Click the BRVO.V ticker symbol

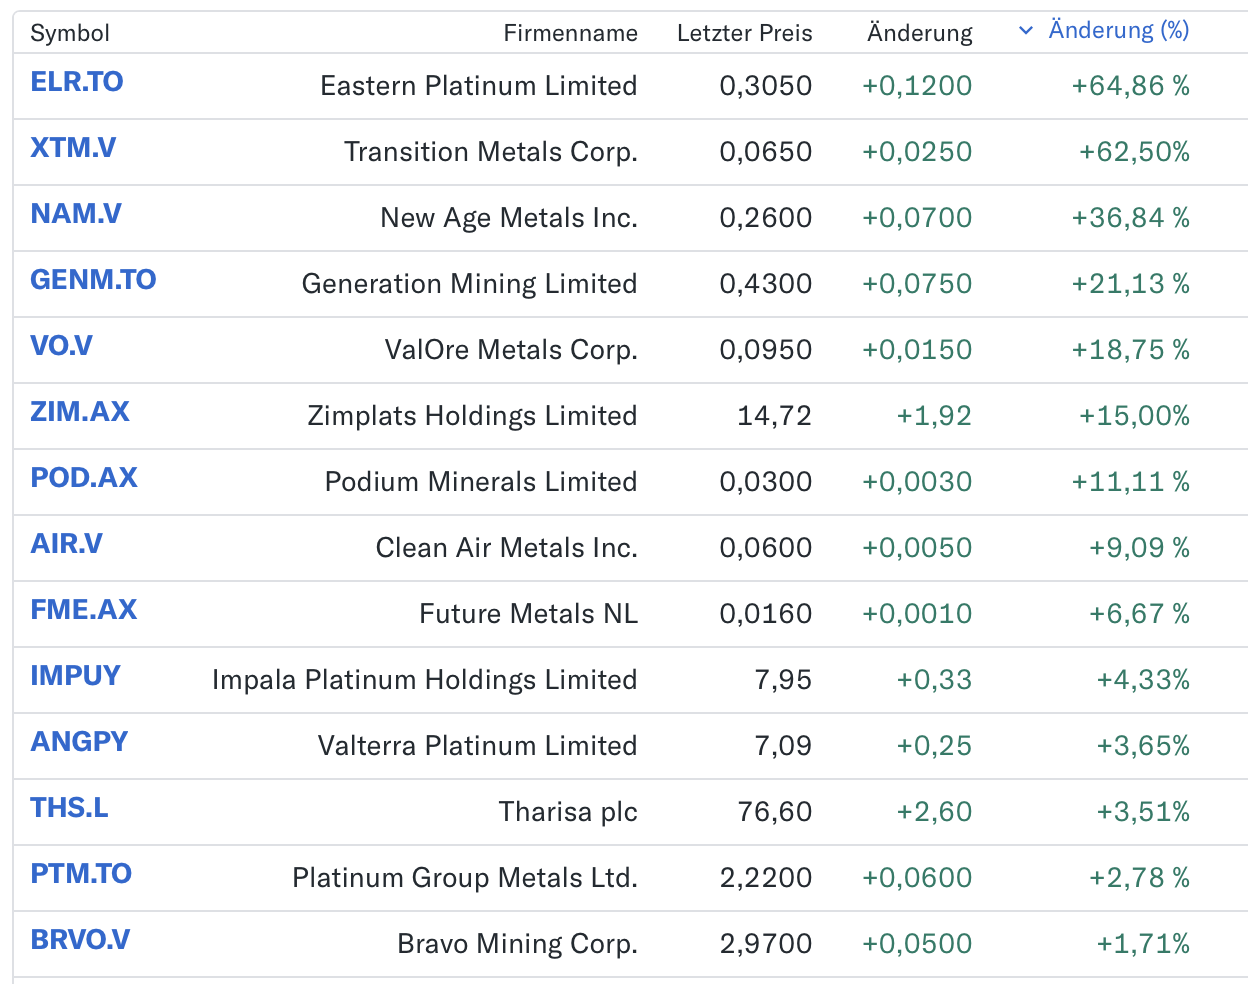click(80, 940)
